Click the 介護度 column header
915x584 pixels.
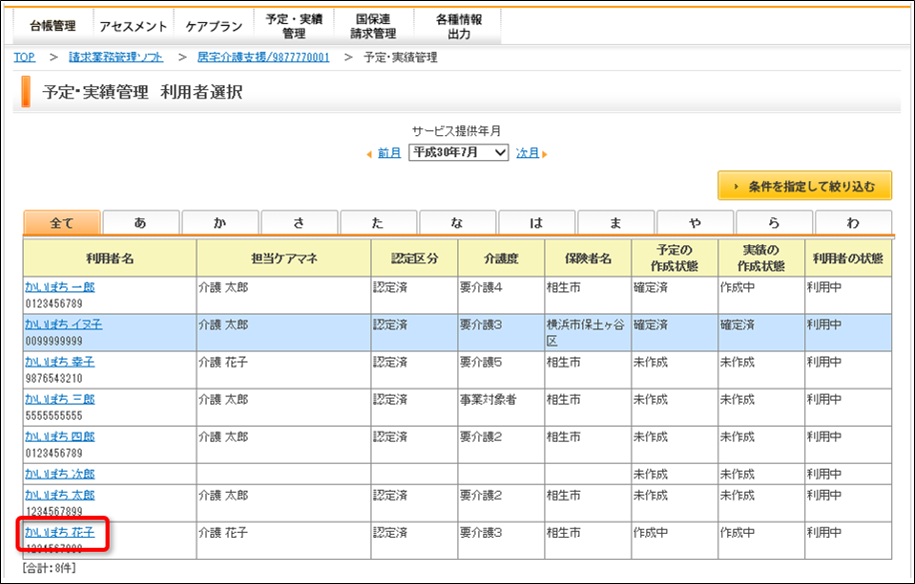pos(501,258)
